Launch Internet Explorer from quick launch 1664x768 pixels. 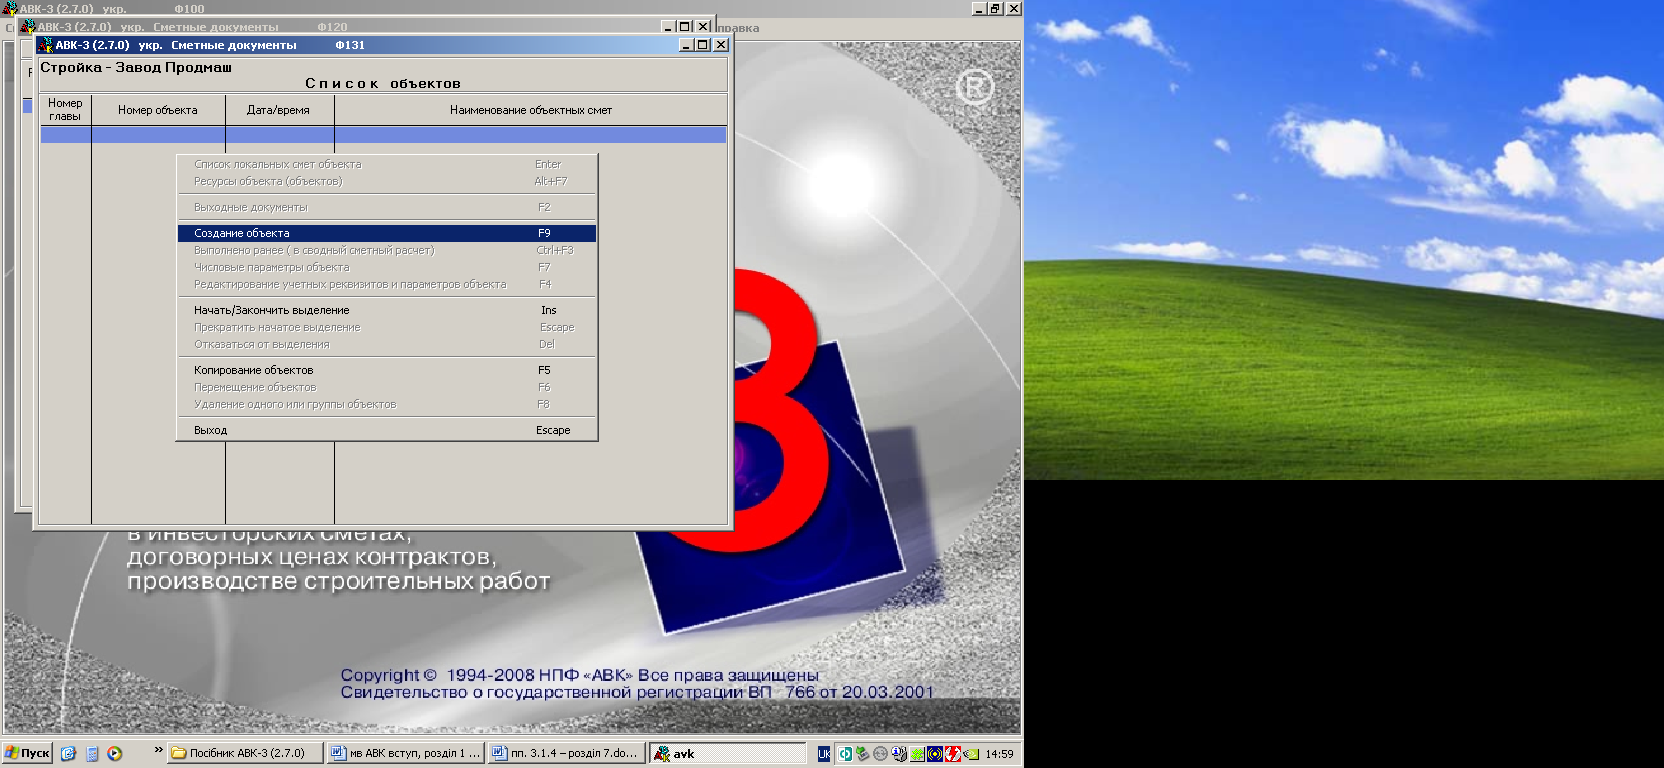point(68,754)
